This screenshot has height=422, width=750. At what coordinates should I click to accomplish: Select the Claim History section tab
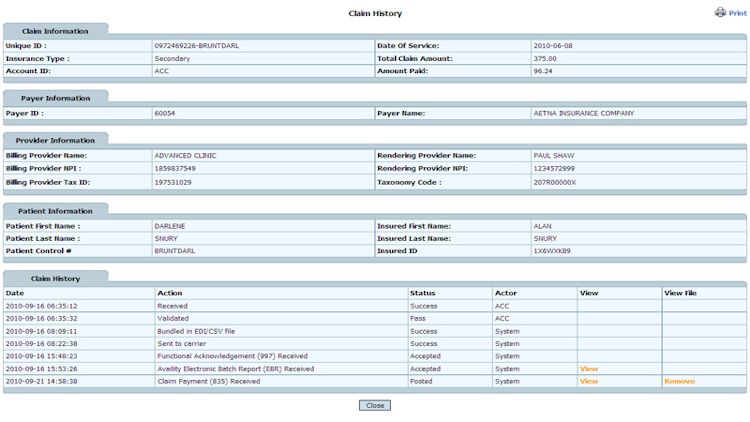[x=55, y=278]
